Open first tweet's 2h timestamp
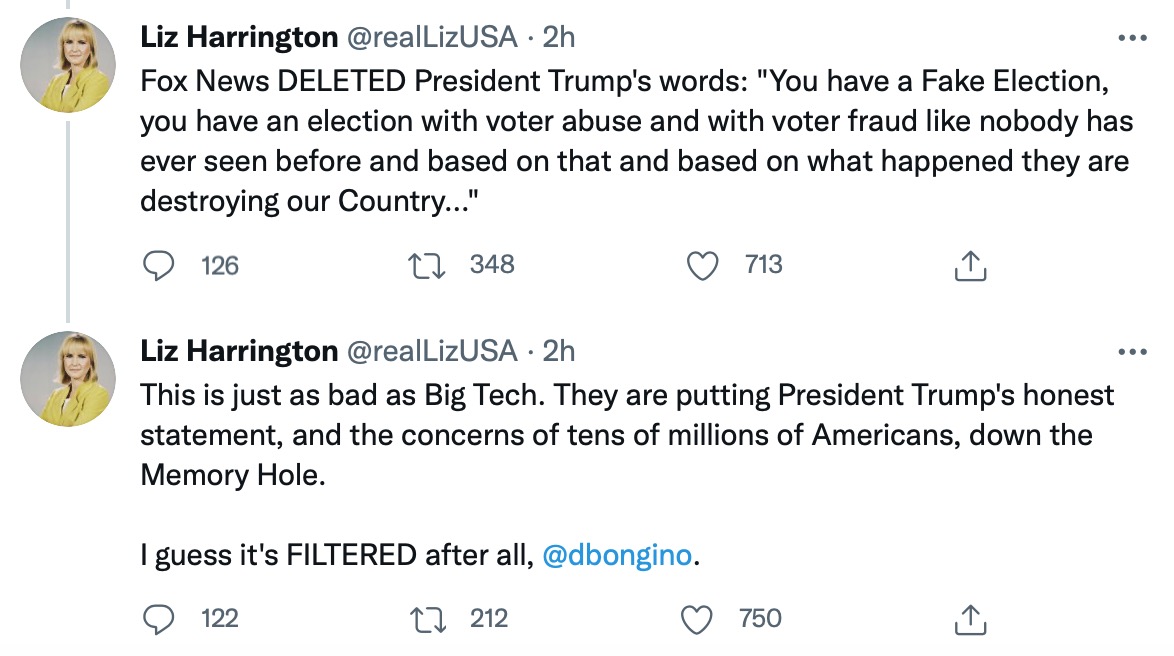Screen dimensions: 1174x656 click(x=559, y=38)
